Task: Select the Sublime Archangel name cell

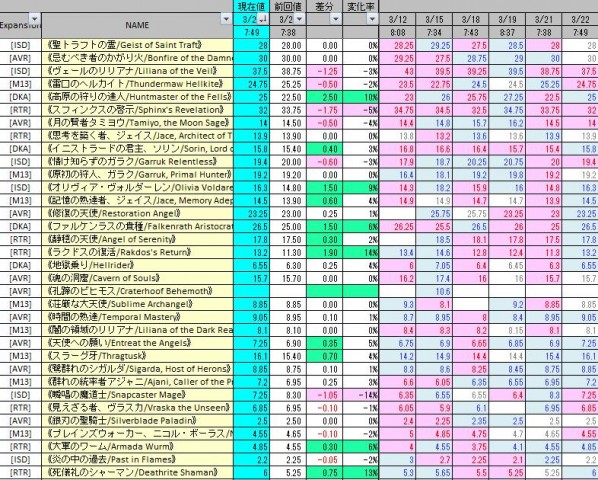Action: coord(137,304)
